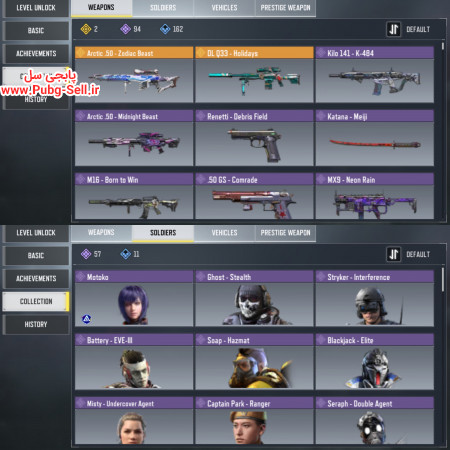Open the History section in the lower sidebar

pyautogui.click(x=36, y=324)
